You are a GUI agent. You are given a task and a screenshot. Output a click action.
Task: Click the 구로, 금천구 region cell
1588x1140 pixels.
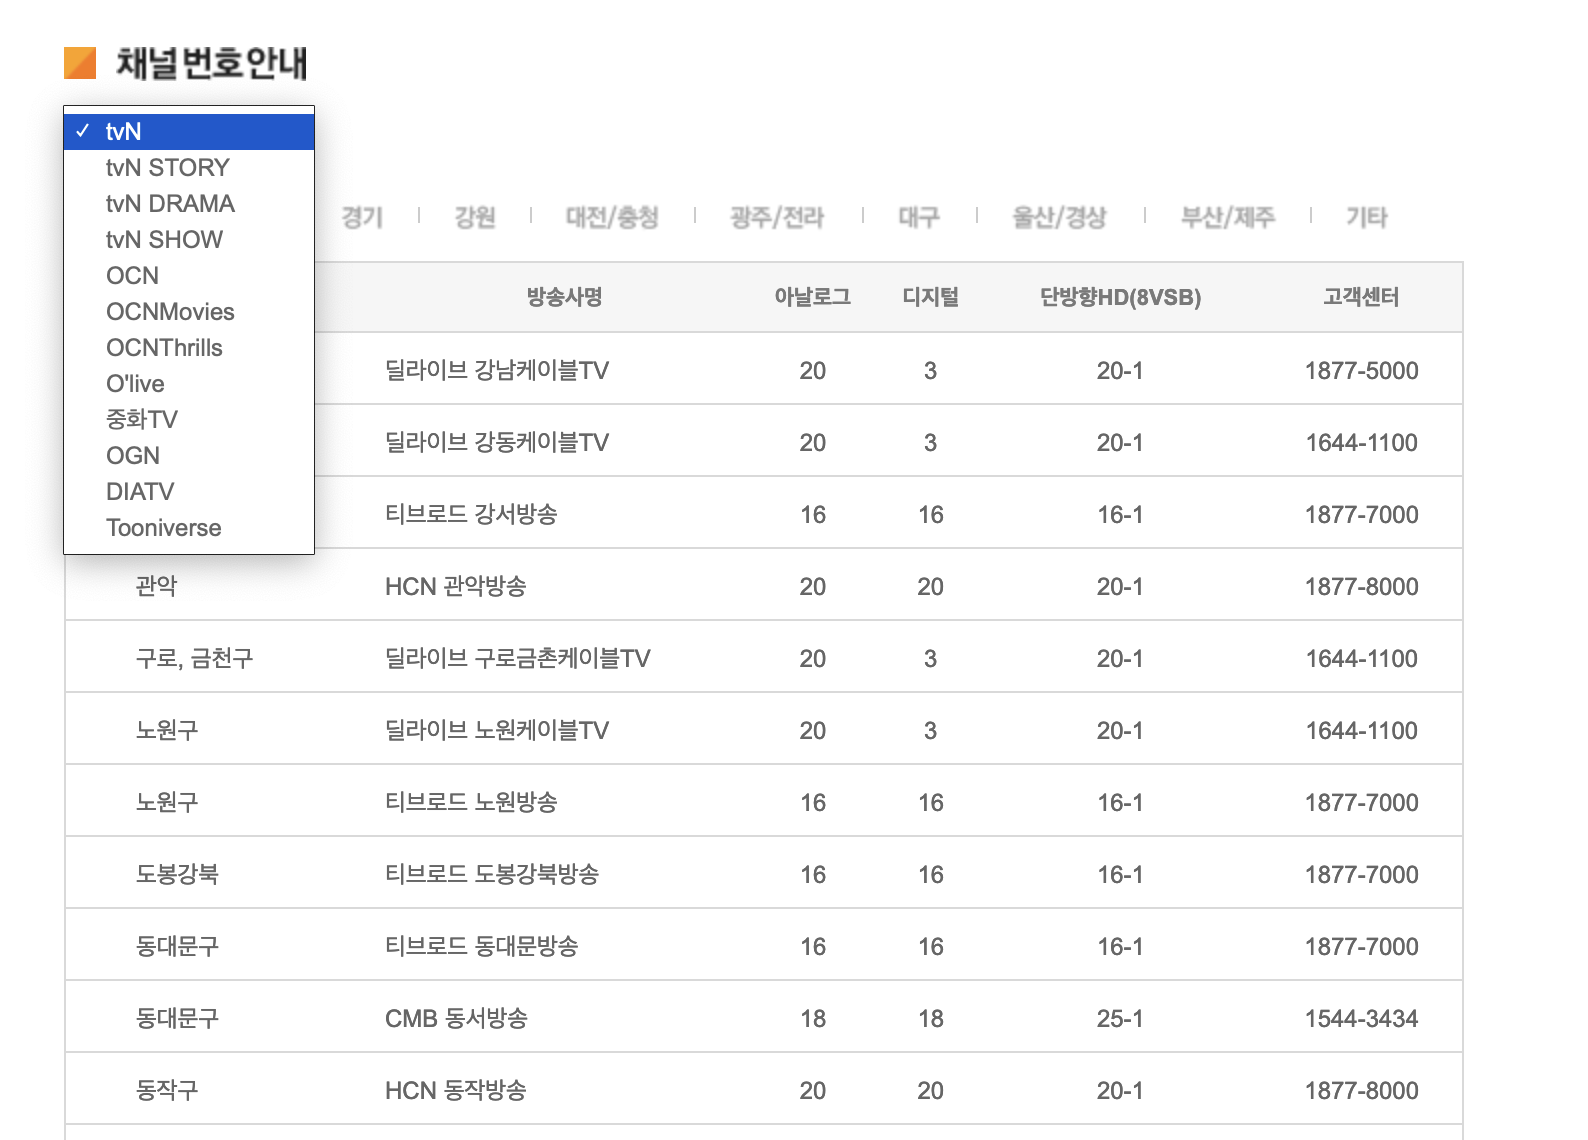pyautogui.click(x=195, y=658)
